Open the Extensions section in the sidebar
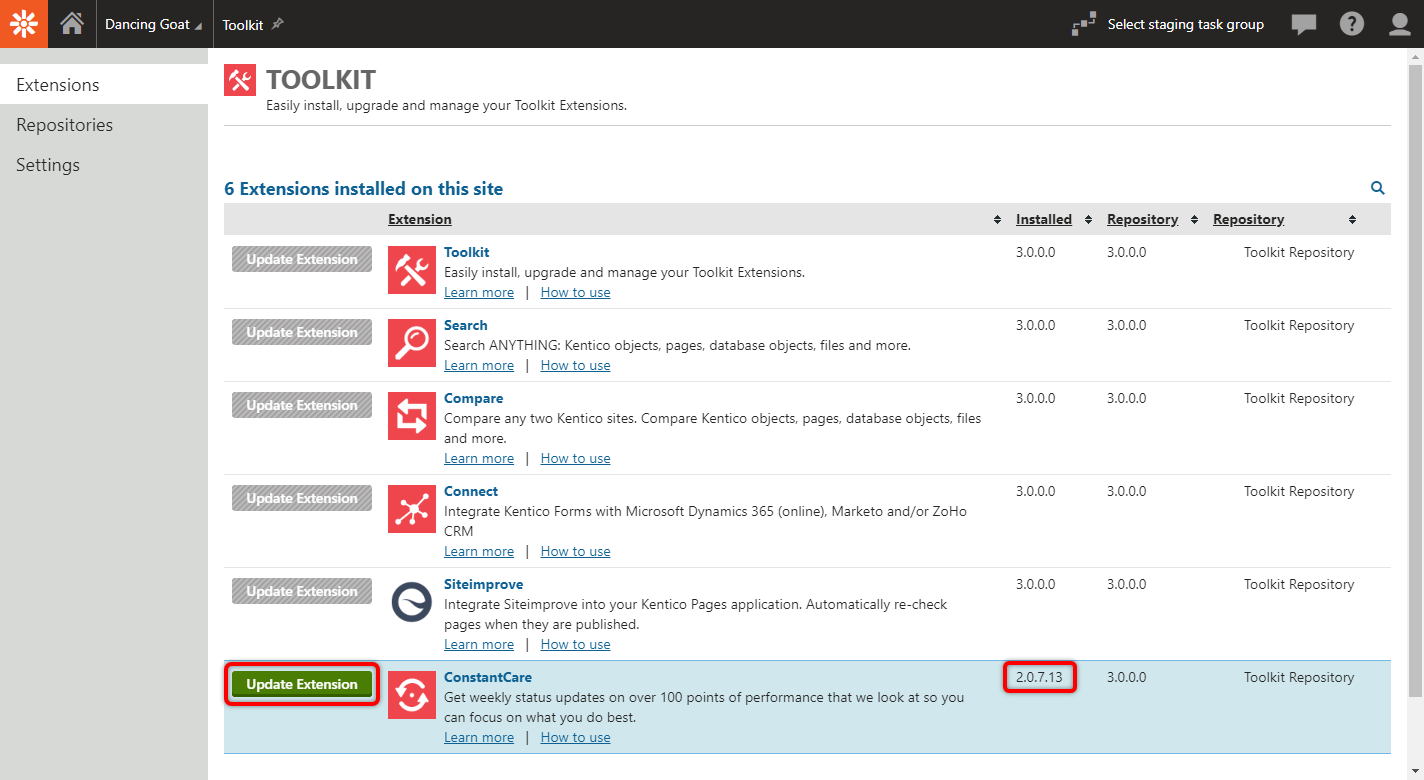1424x780 pixels. coord(104,85)
